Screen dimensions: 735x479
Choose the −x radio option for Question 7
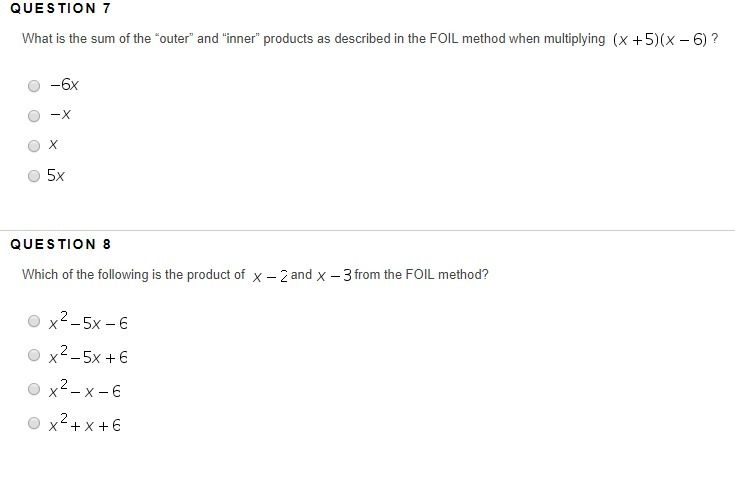(x=34, y=116)
